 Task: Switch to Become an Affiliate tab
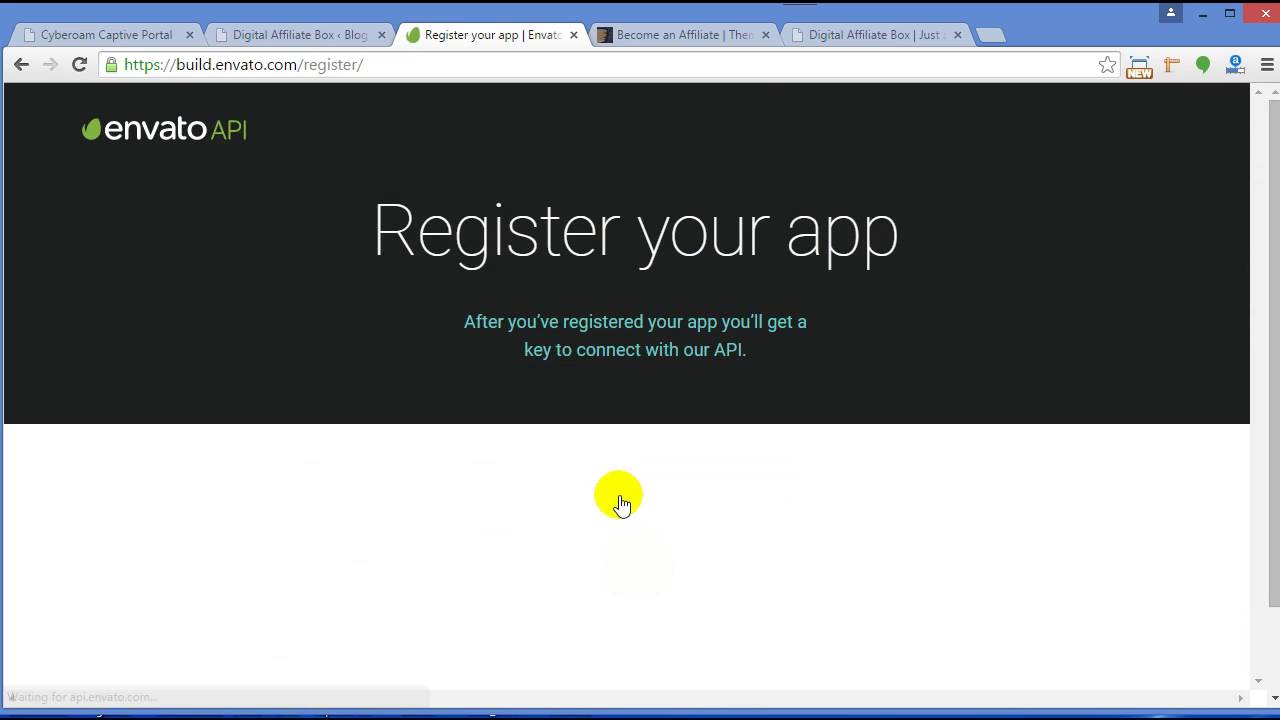tap(684, 35)
